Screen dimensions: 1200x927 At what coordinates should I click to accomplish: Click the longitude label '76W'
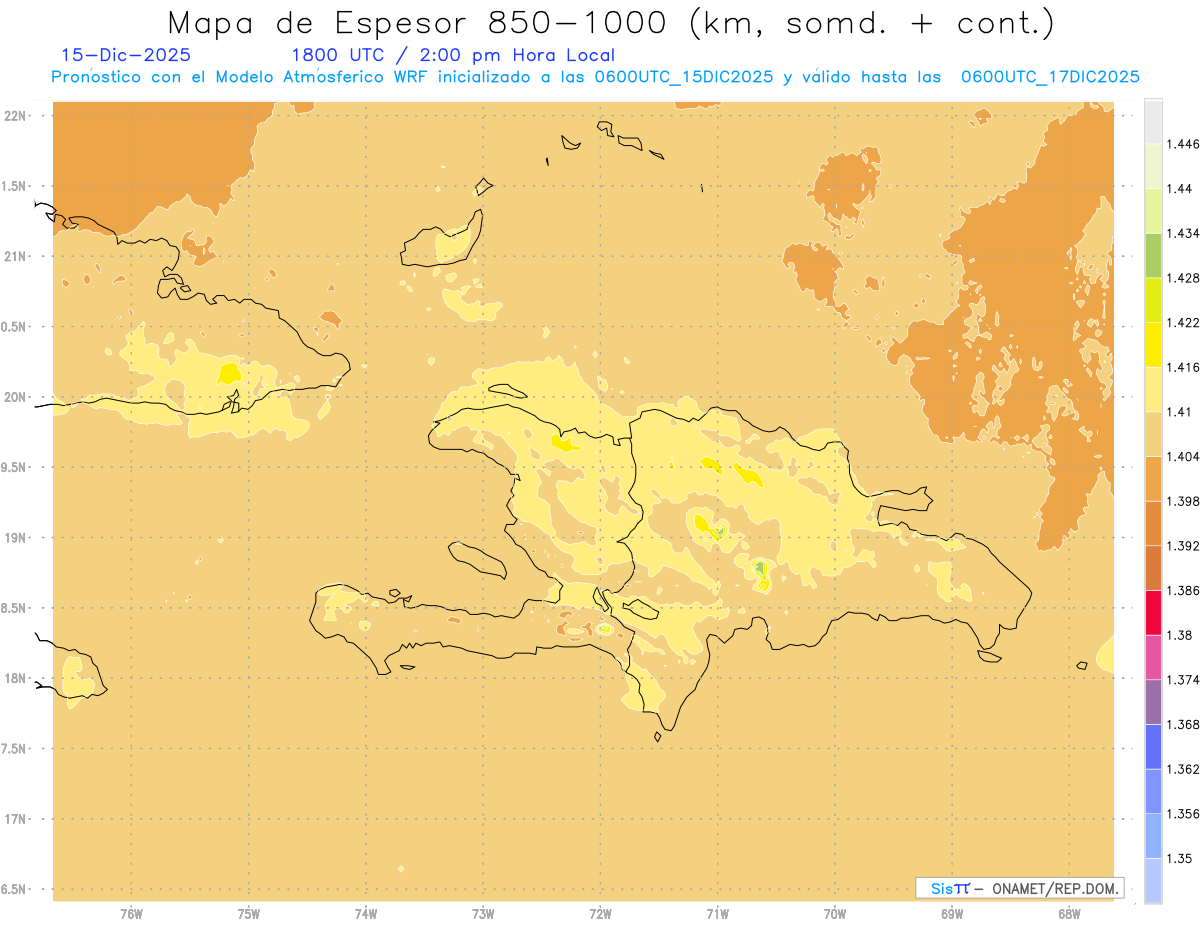point(131,913)
